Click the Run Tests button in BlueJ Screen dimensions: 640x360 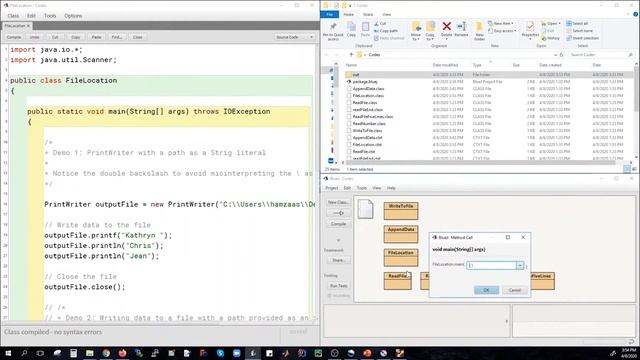338,286
